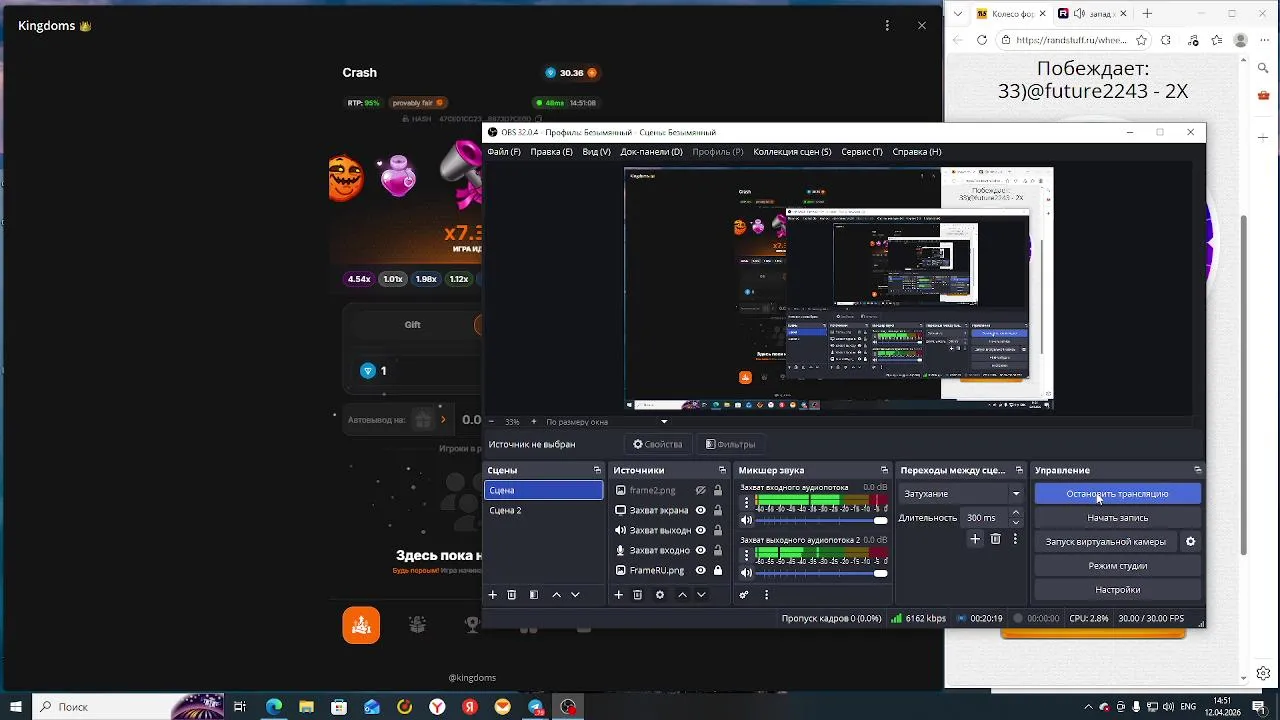
Task: Add a new scene transition with the plus icon
Action: click(975, 539)
